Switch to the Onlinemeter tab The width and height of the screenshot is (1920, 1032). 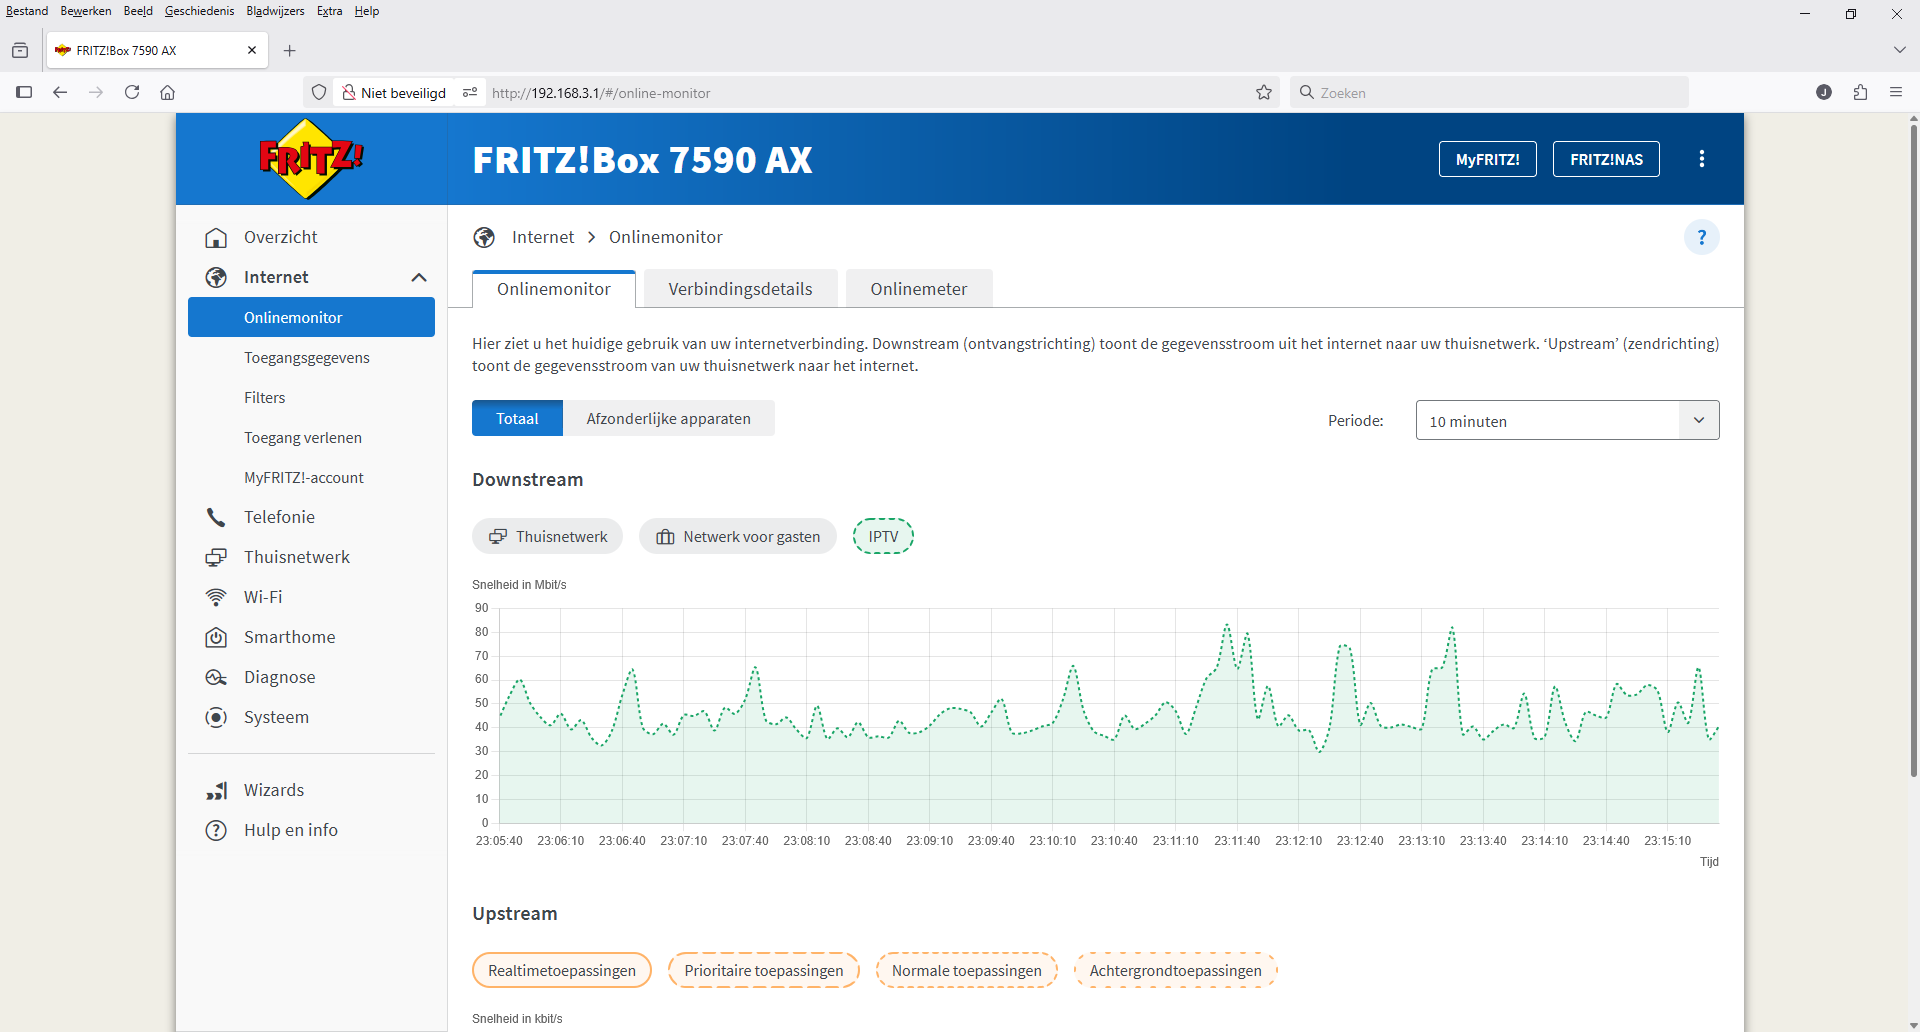point(919,289)
